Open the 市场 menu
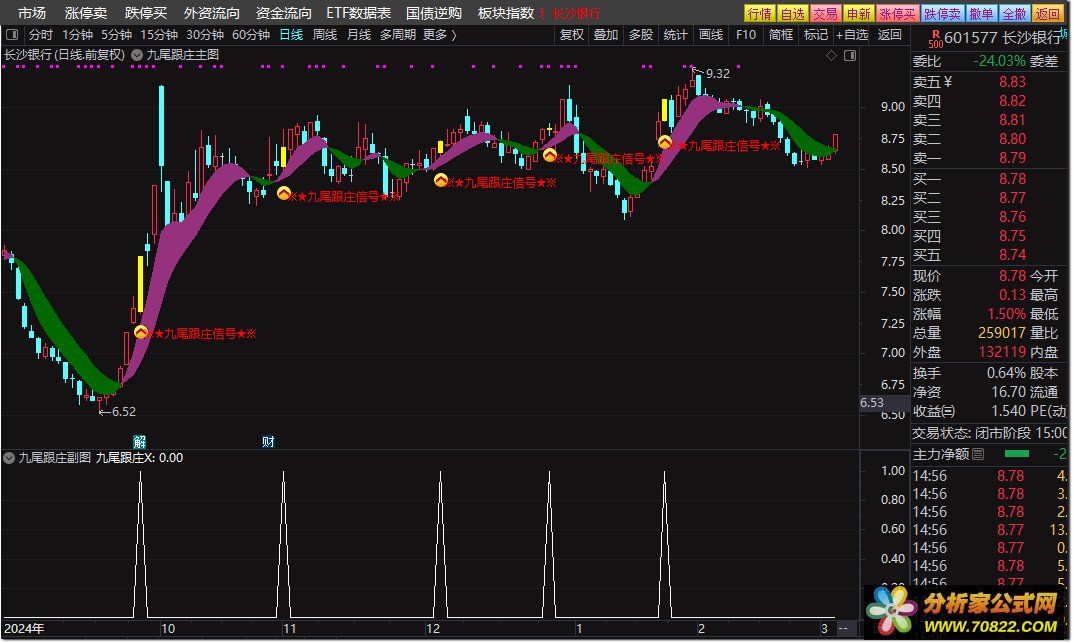The width and height of the screenshot is (1074, 643). (x=32, y=13)
